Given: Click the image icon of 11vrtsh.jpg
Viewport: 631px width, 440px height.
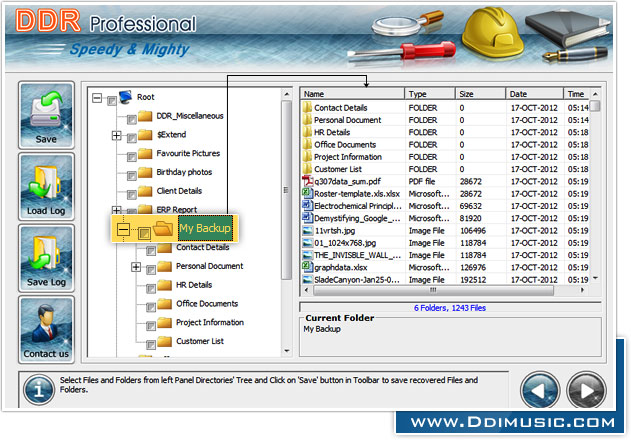Looking at the screenshot, I should point(307,231).
